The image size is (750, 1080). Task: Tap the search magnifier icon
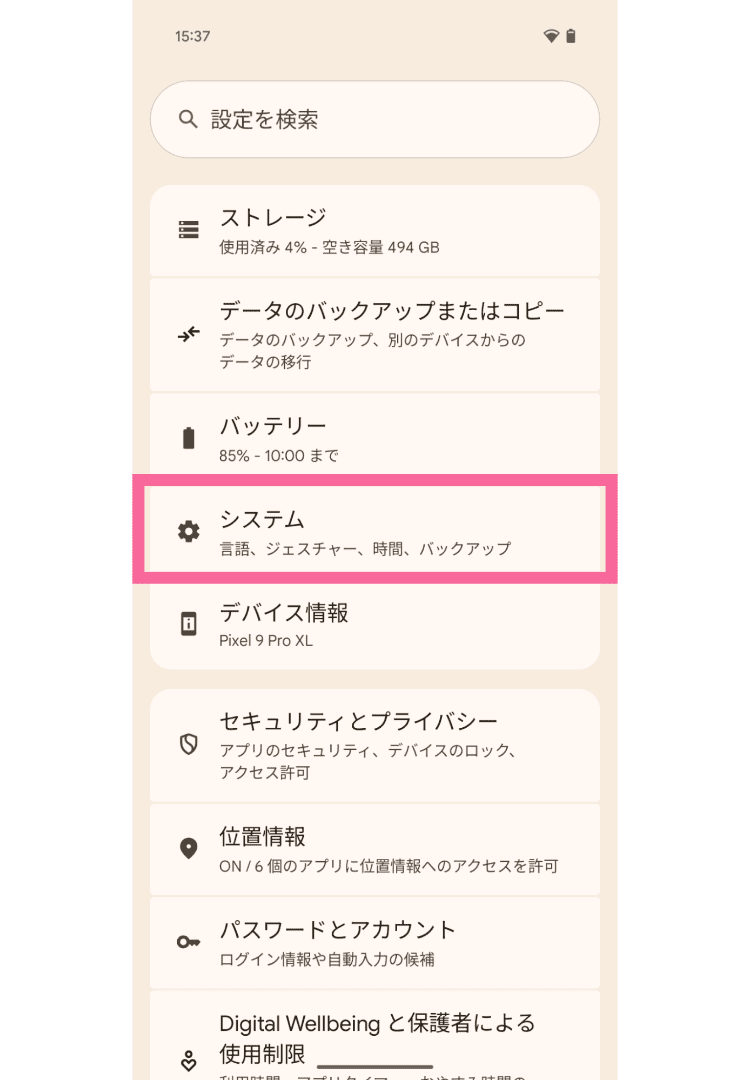click(x=188, y=120)
